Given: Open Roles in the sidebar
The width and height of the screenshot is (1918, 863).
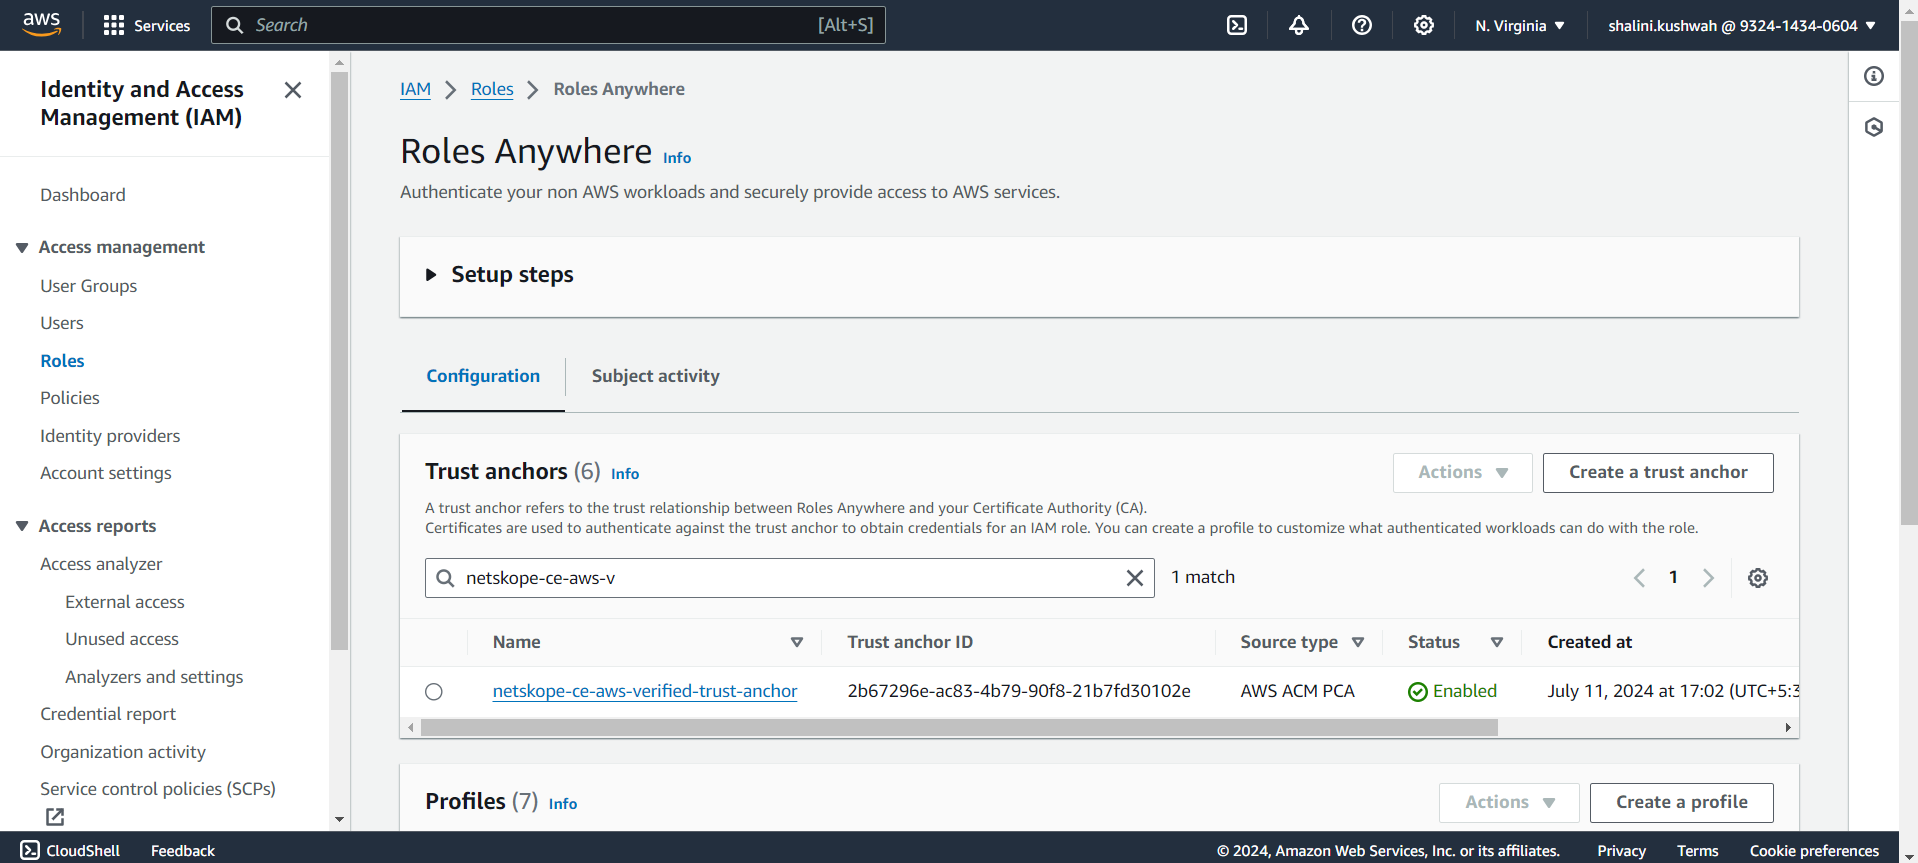Looking at the screenshot, I should pos(62,361).
